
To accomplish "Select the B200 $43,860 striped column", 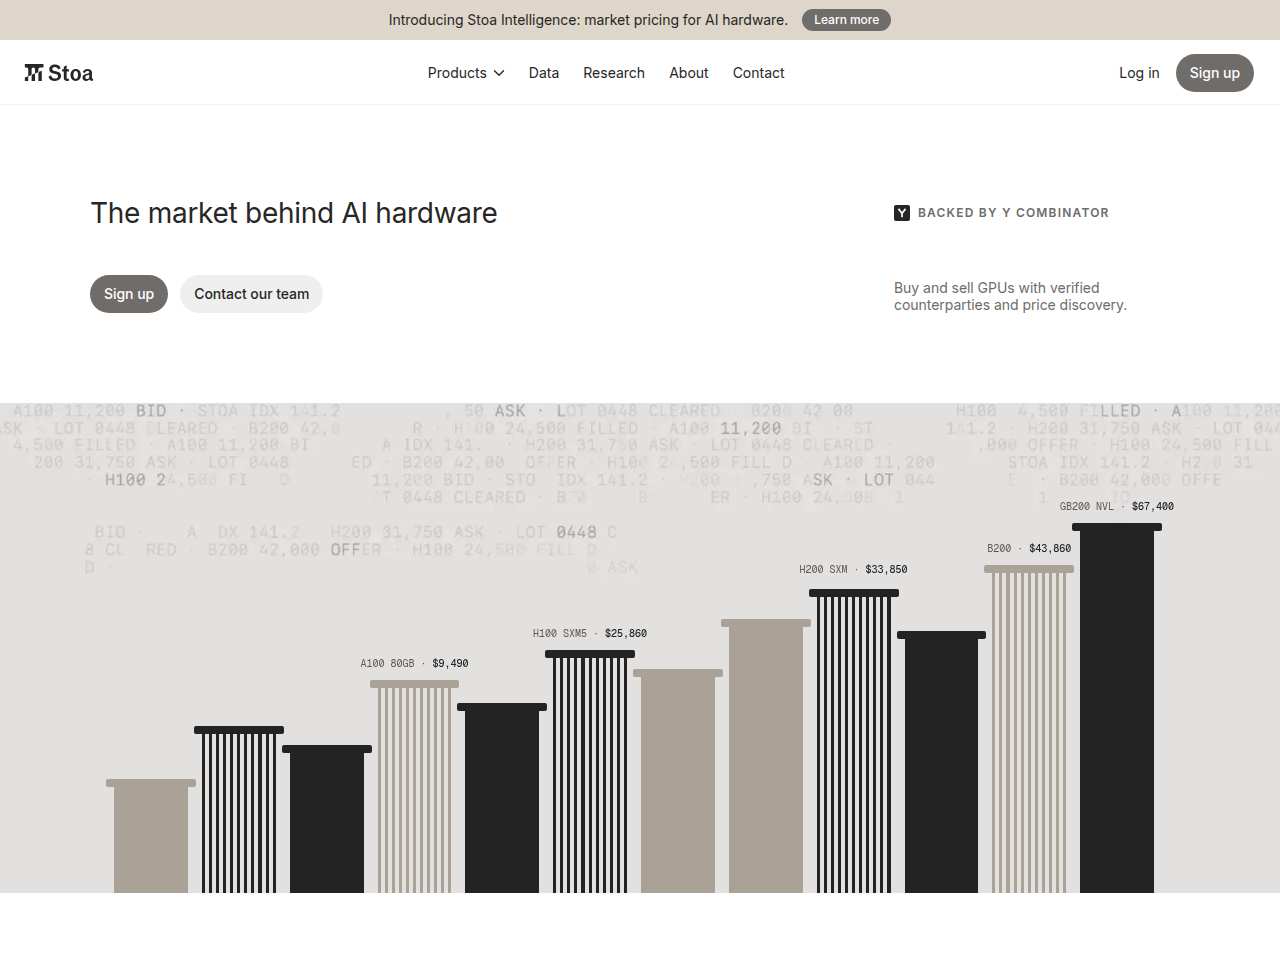I will pos(1029,729).
